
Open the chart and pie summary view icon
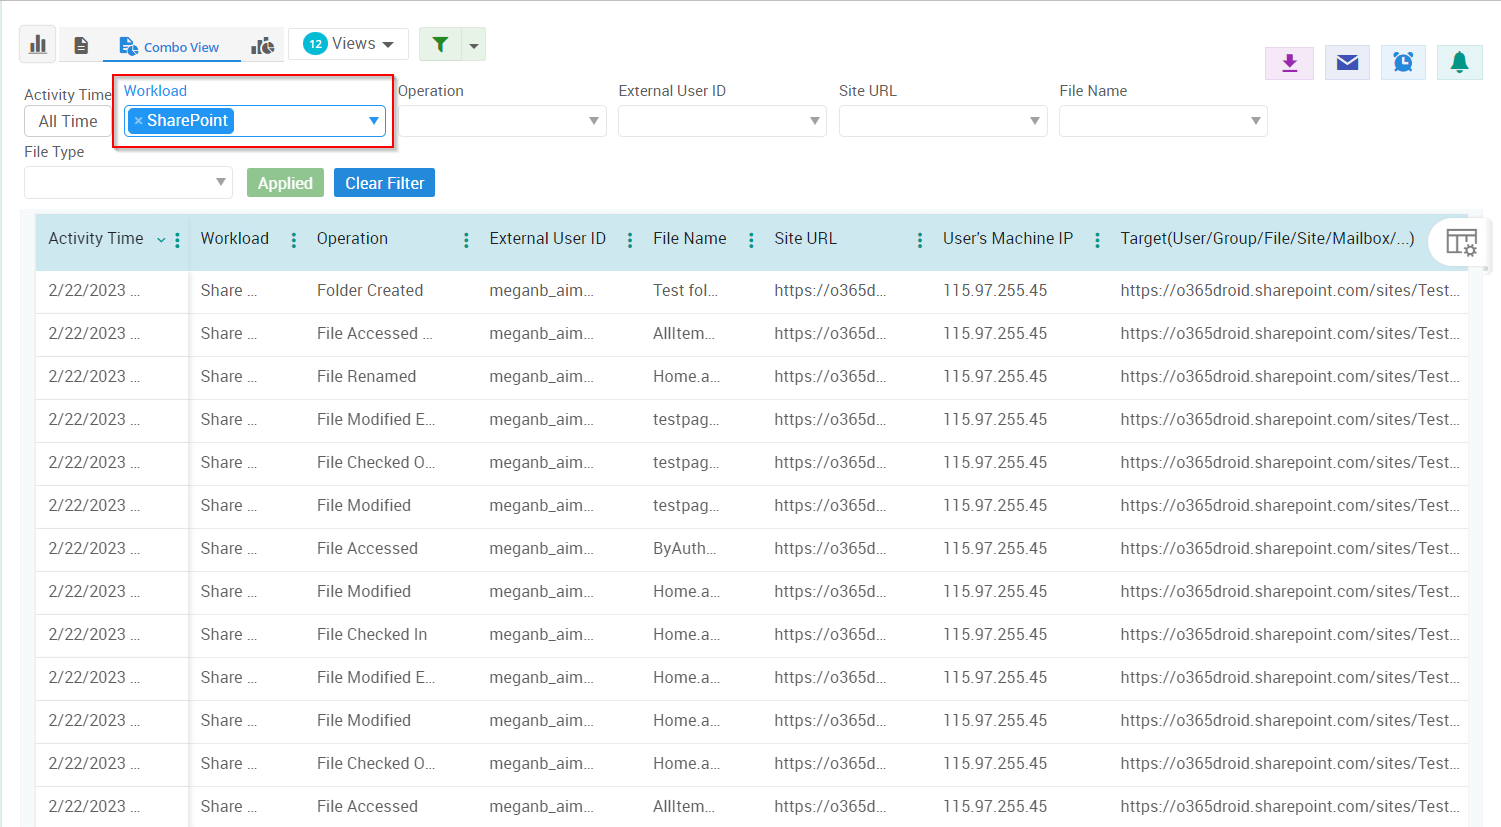[x=263, y=45]
